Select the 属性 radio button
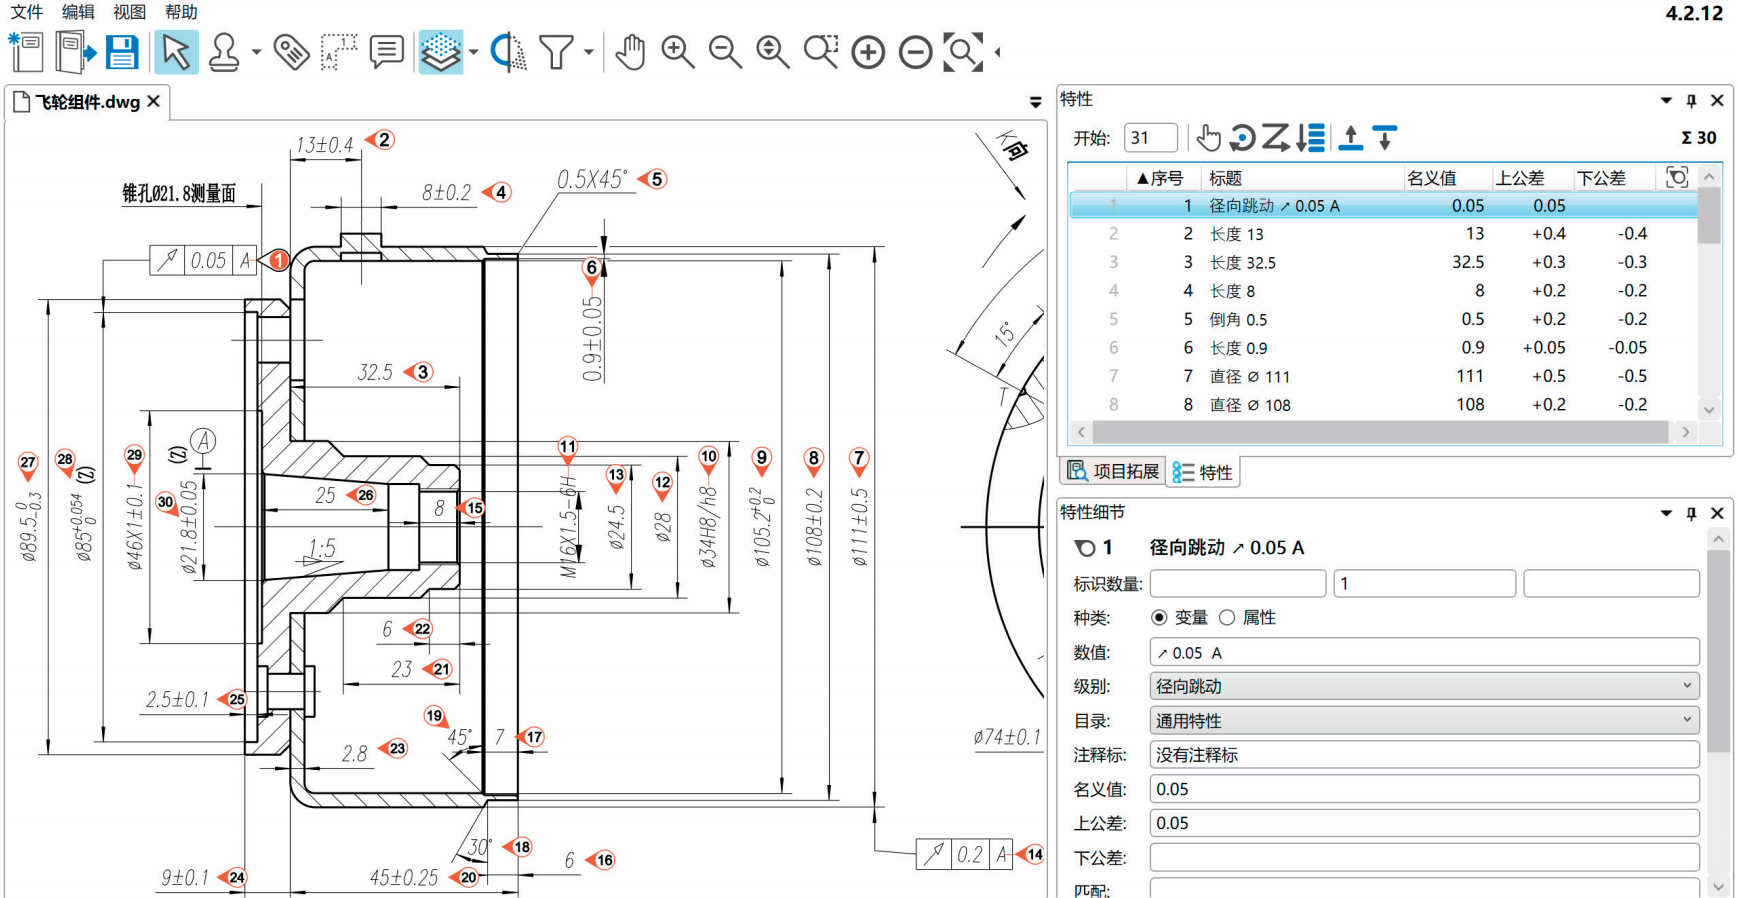1738x898 pixels. point(1227,618)
